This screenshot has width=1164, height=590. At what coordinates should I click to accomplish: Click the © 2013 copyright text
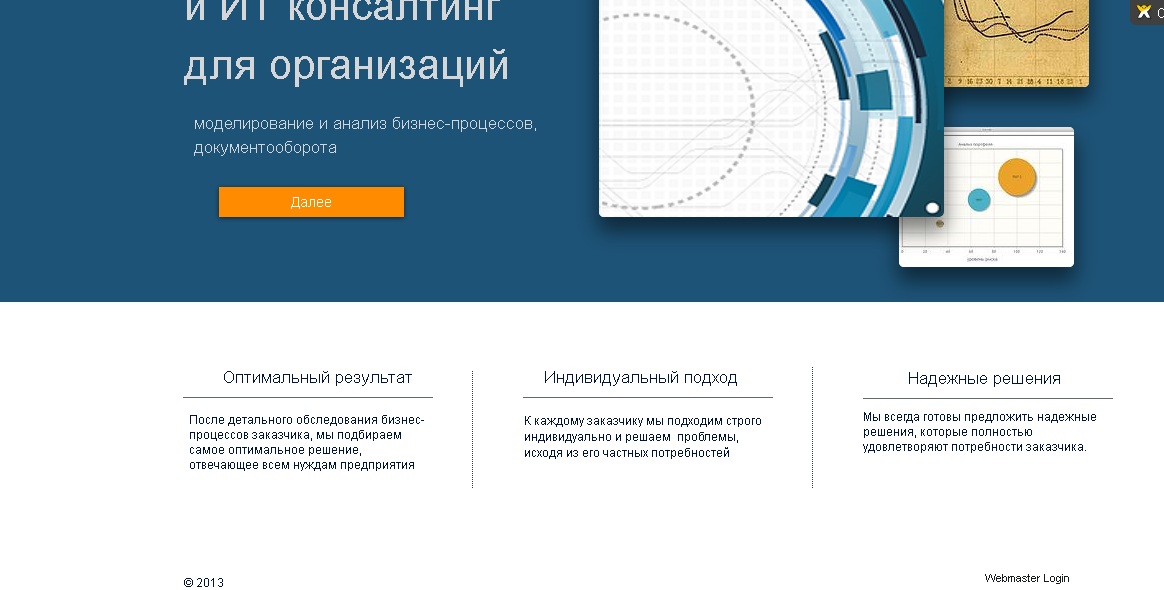(x=203, y=581)
